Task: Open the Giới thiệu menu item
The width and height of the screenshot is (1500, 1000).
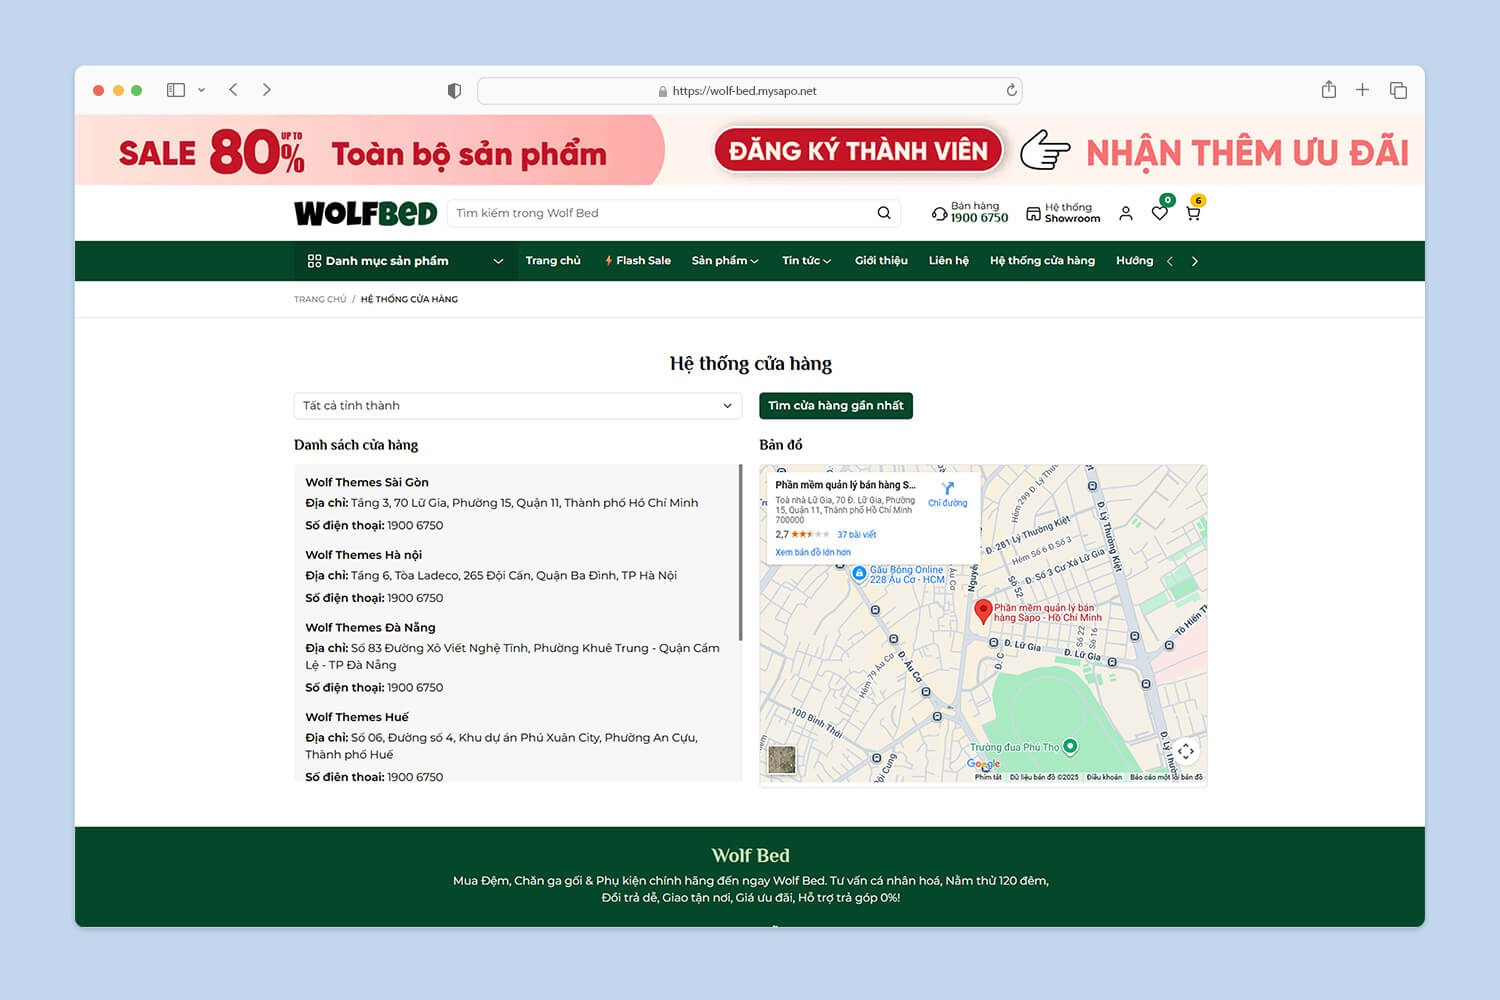Action: [x=881, y=261]
